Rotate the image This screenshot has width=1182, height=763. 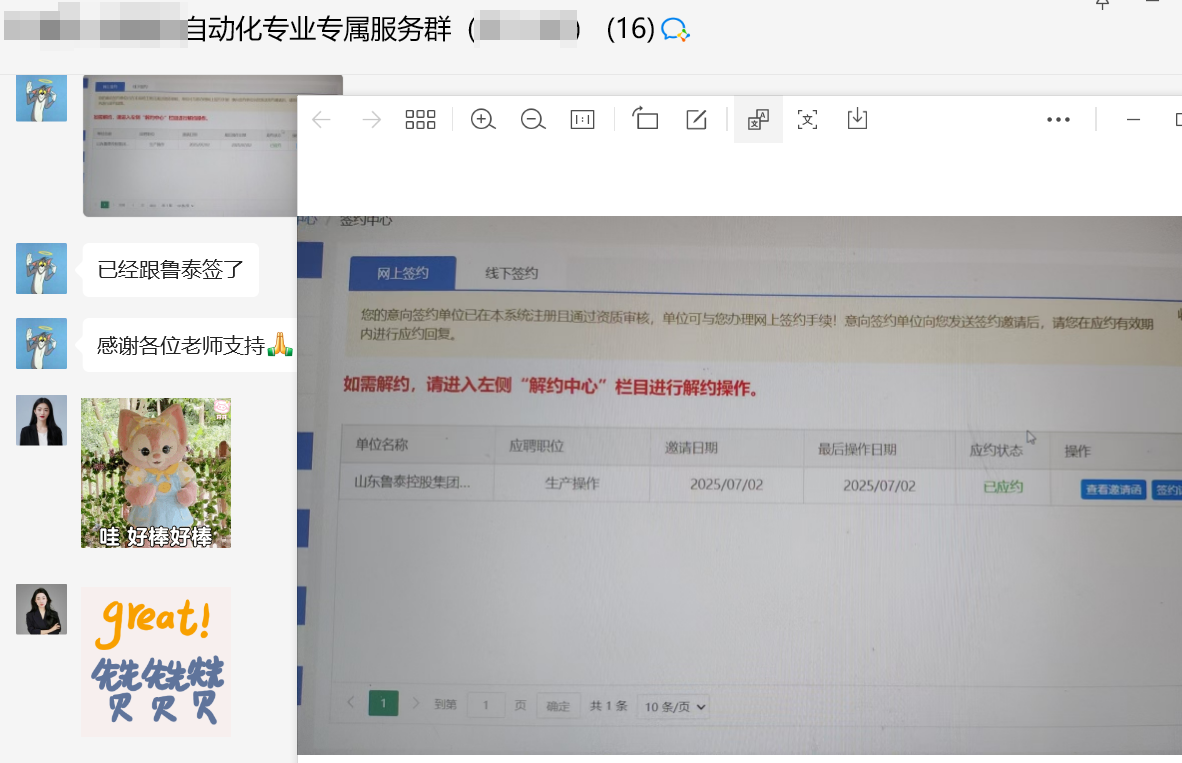645,120
